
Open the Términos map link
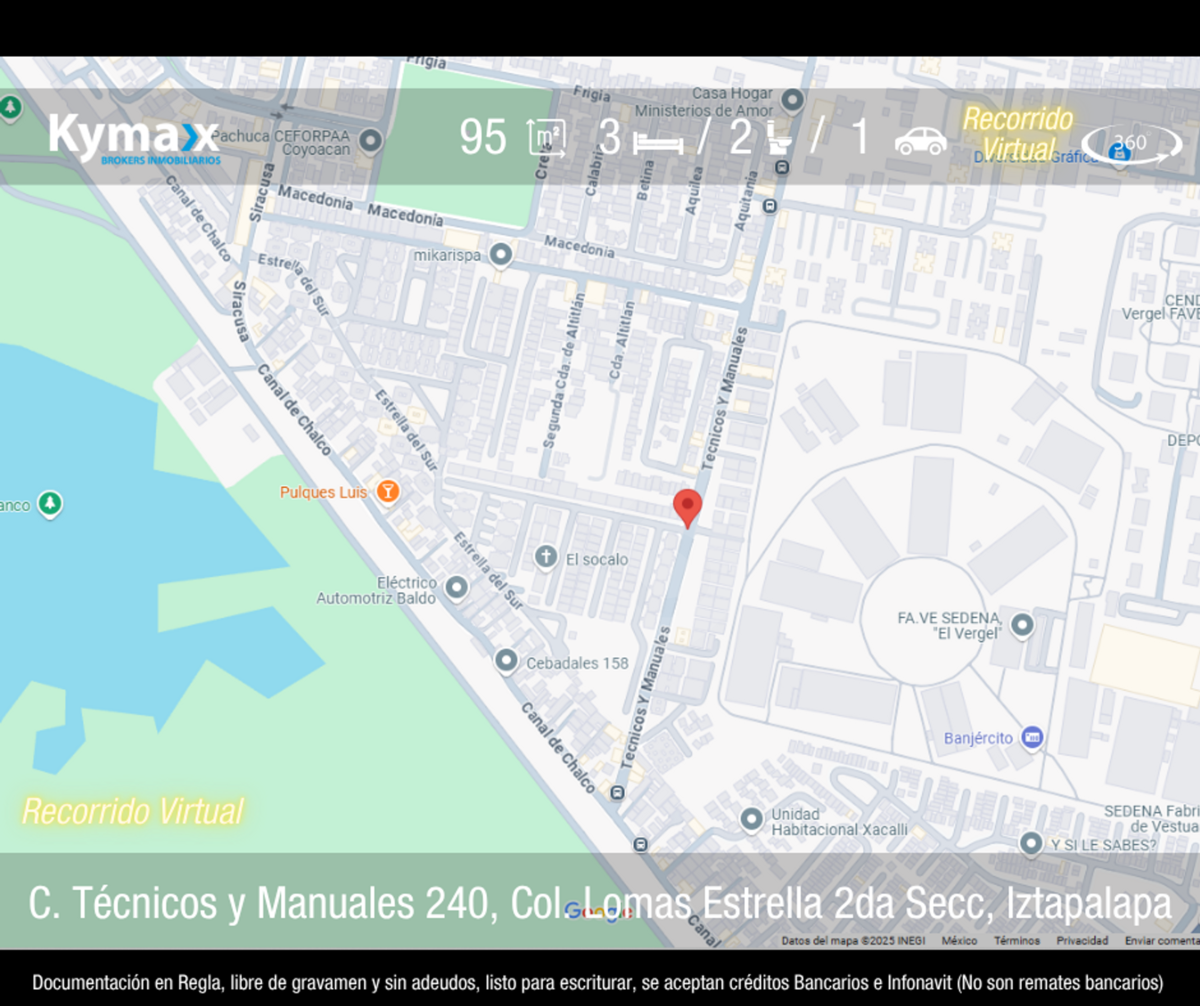1015,940
